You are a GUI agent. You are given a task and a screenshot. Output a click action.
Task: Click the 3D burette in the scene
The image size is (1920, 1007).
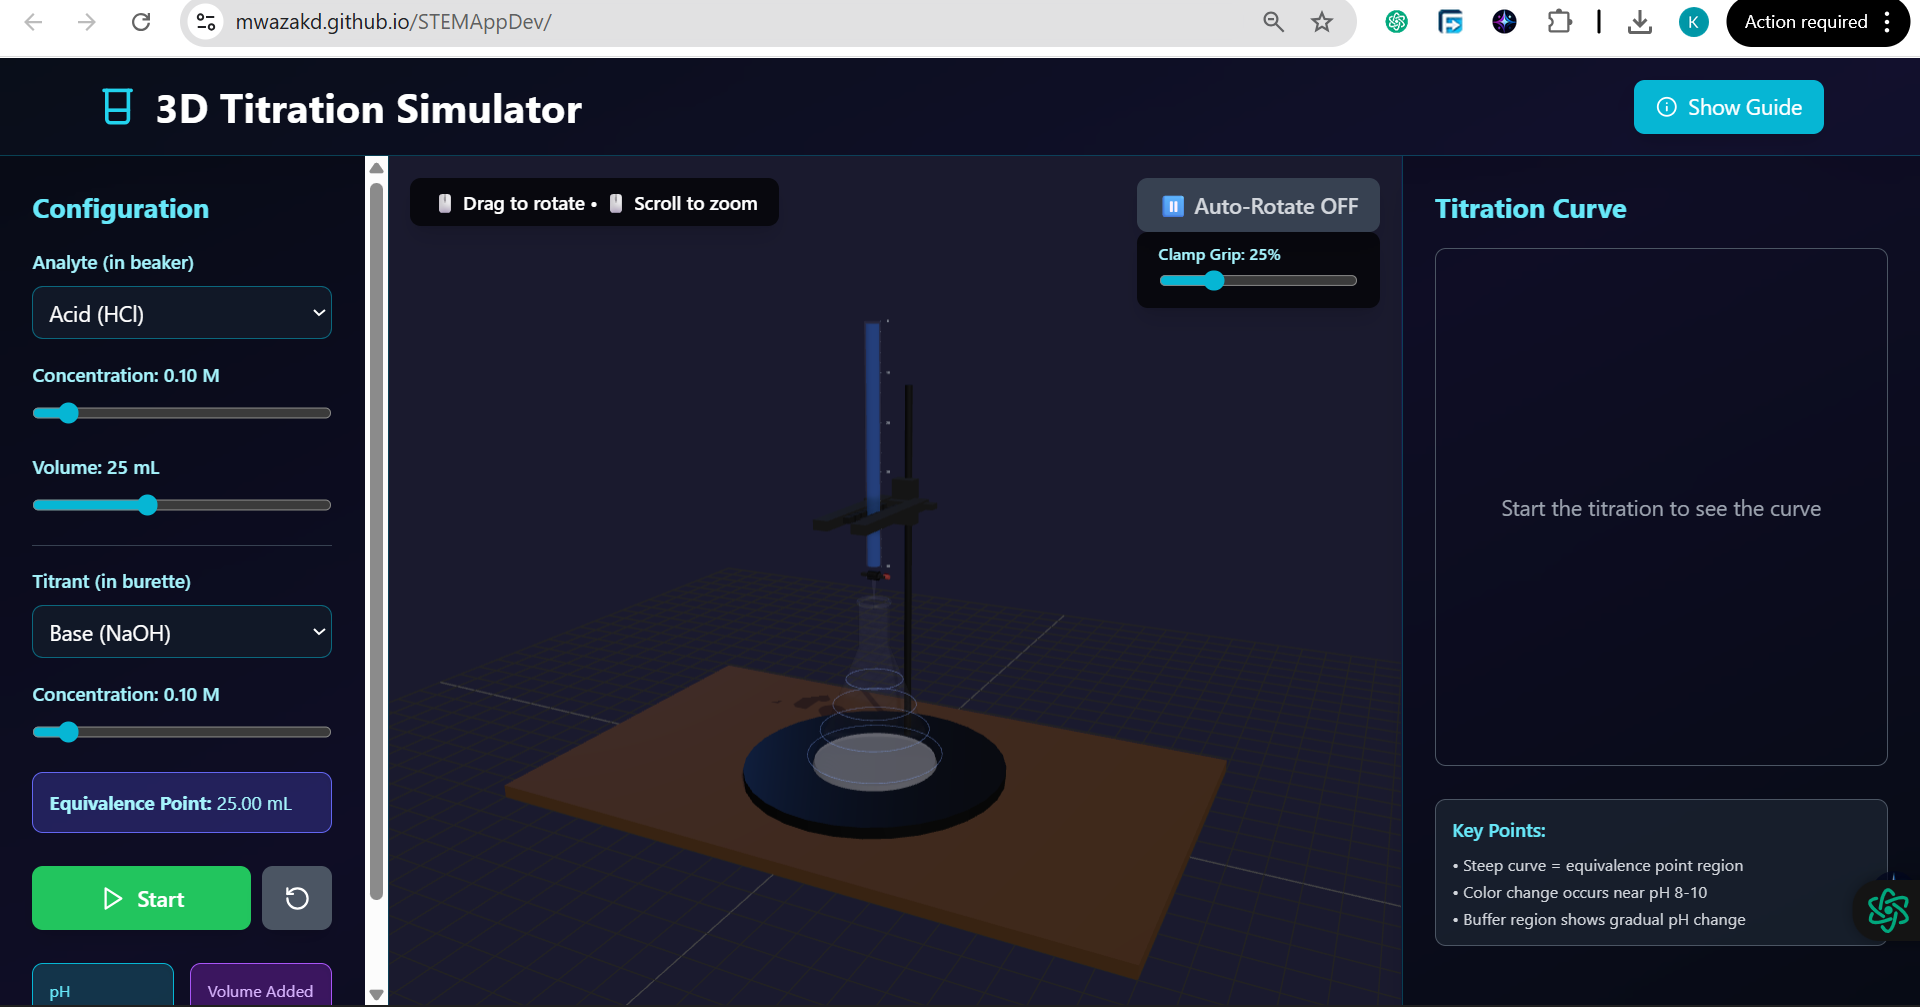point(873,445)
